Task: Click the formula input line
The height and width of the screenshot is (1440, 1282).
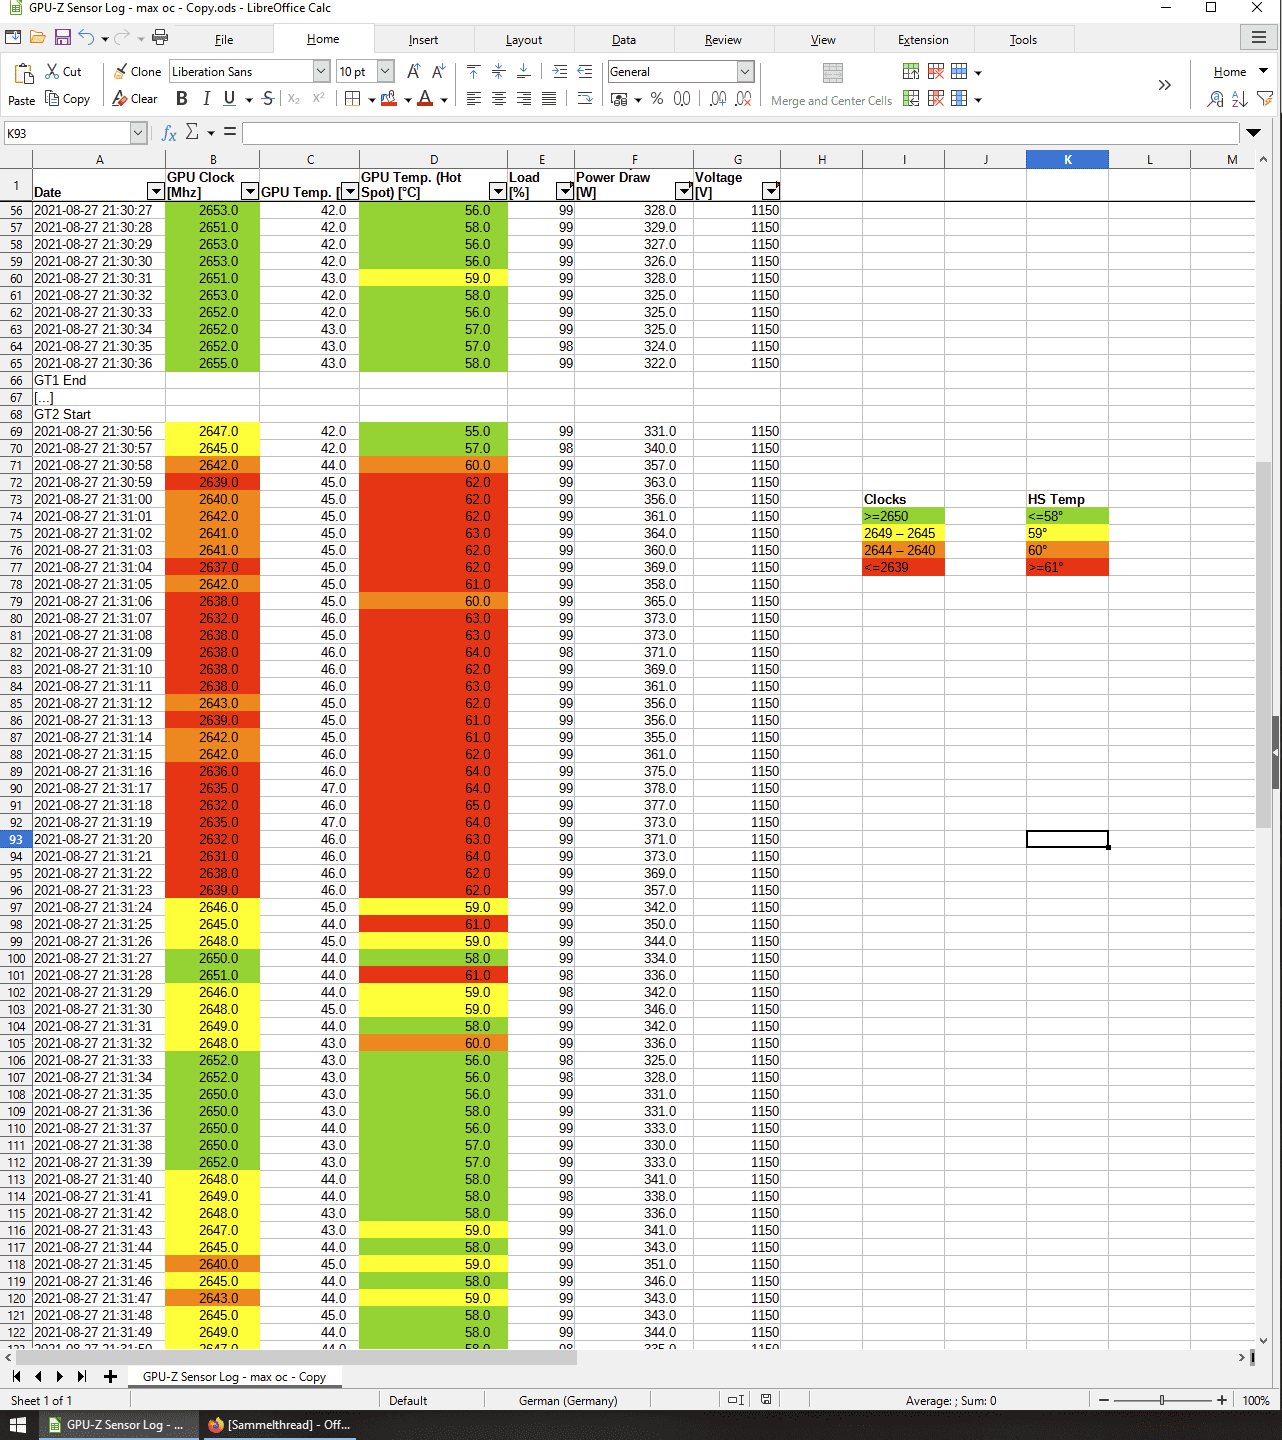Action: (x=740, y=133)
